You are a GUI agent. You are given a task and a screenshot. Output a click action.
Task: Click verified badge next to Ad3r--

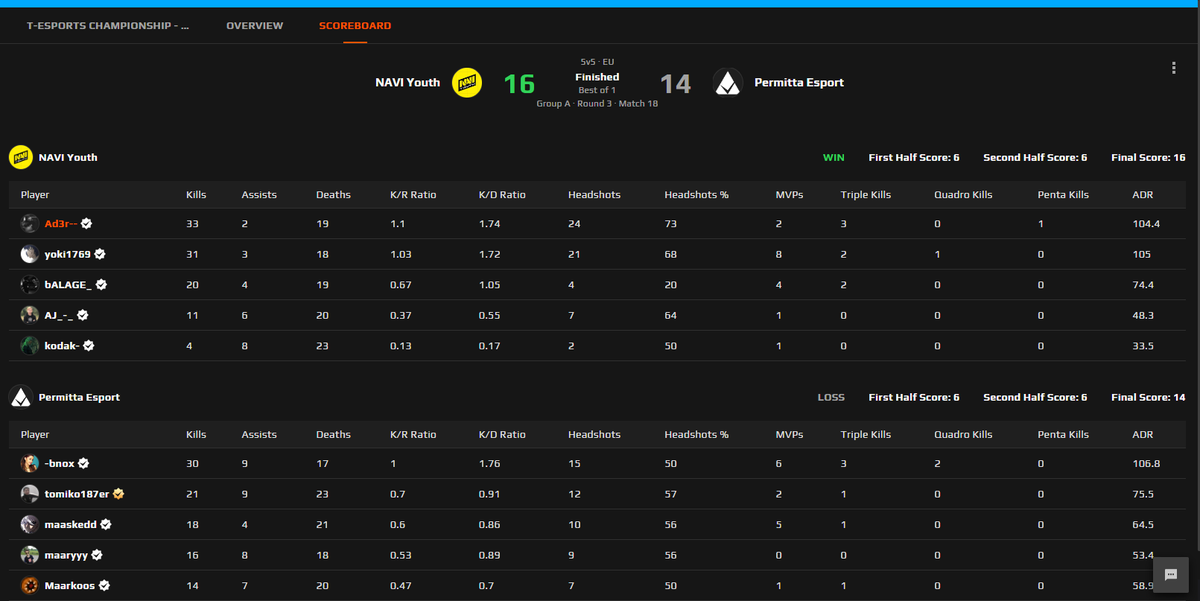(87, 224)
